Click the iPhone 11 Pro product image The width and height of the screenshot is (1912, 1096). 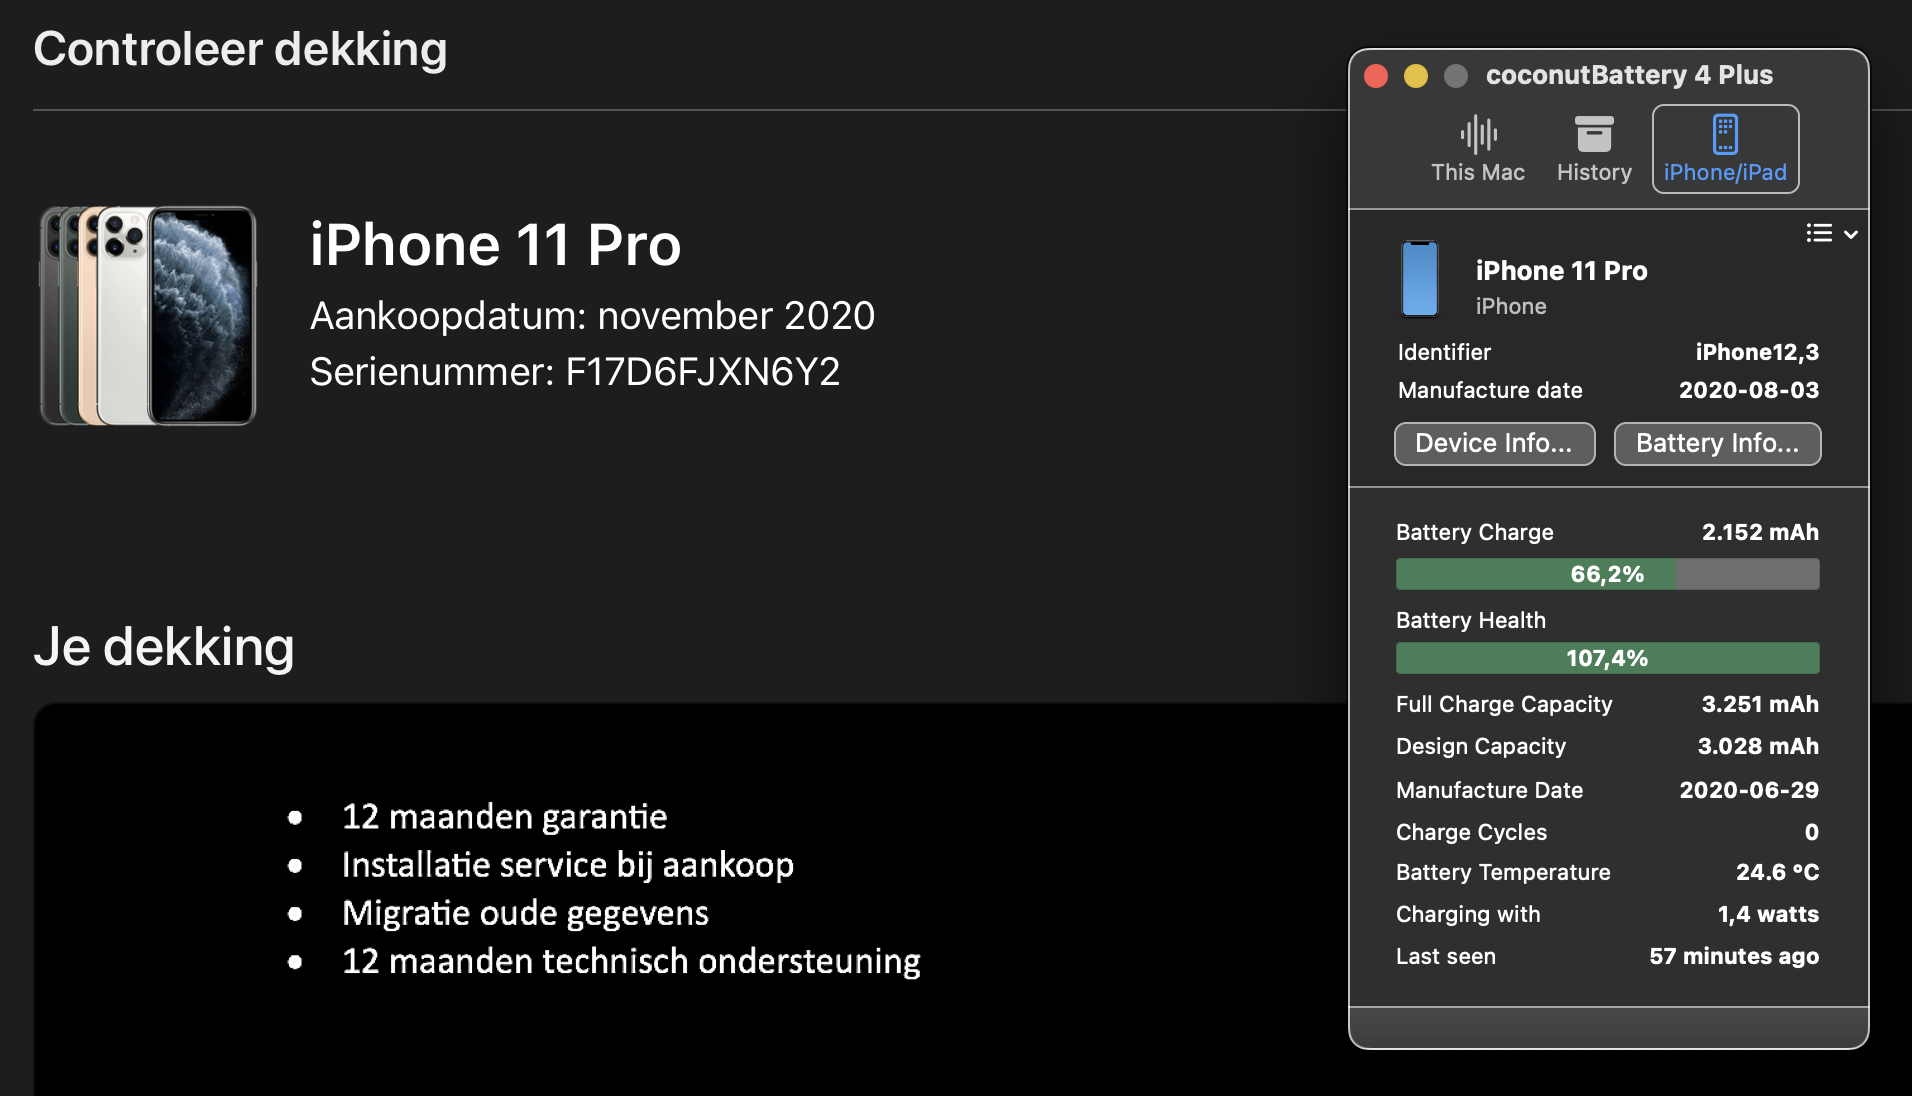(148, 316)
